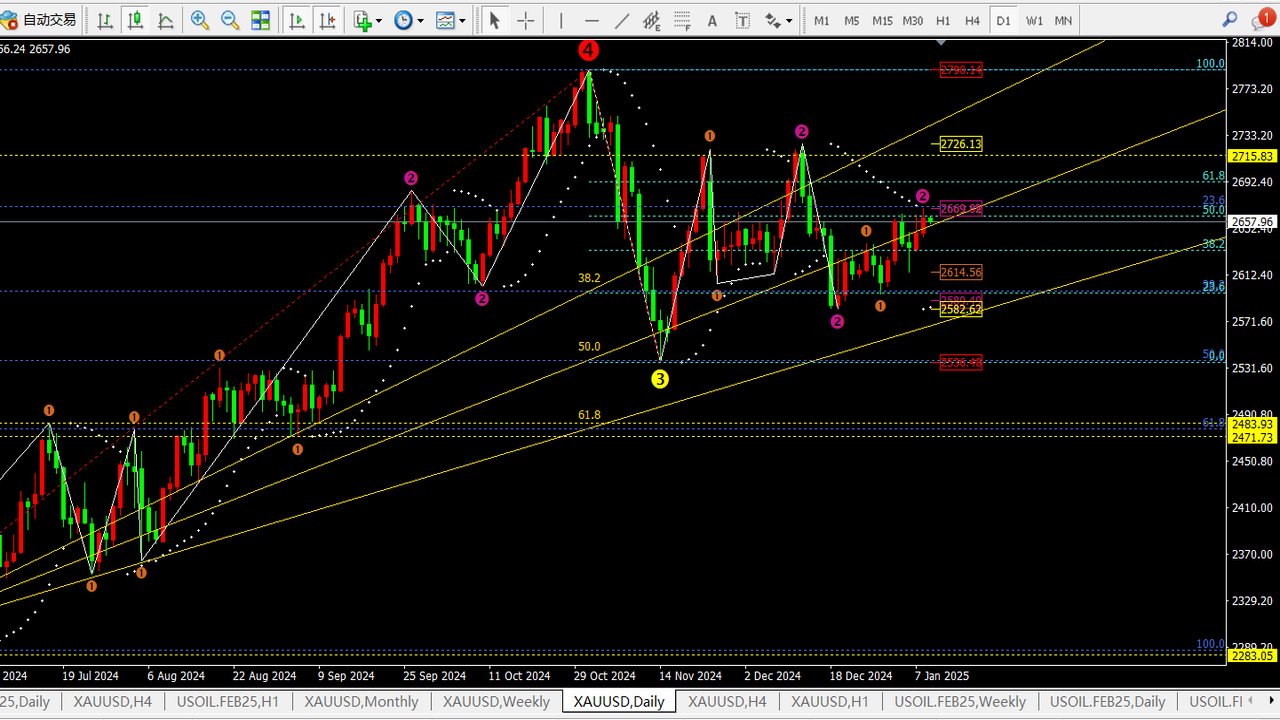This screenshot has width=1280, height=720.
Task: Switch chart to bar chart mode
Action: point(106,20)
